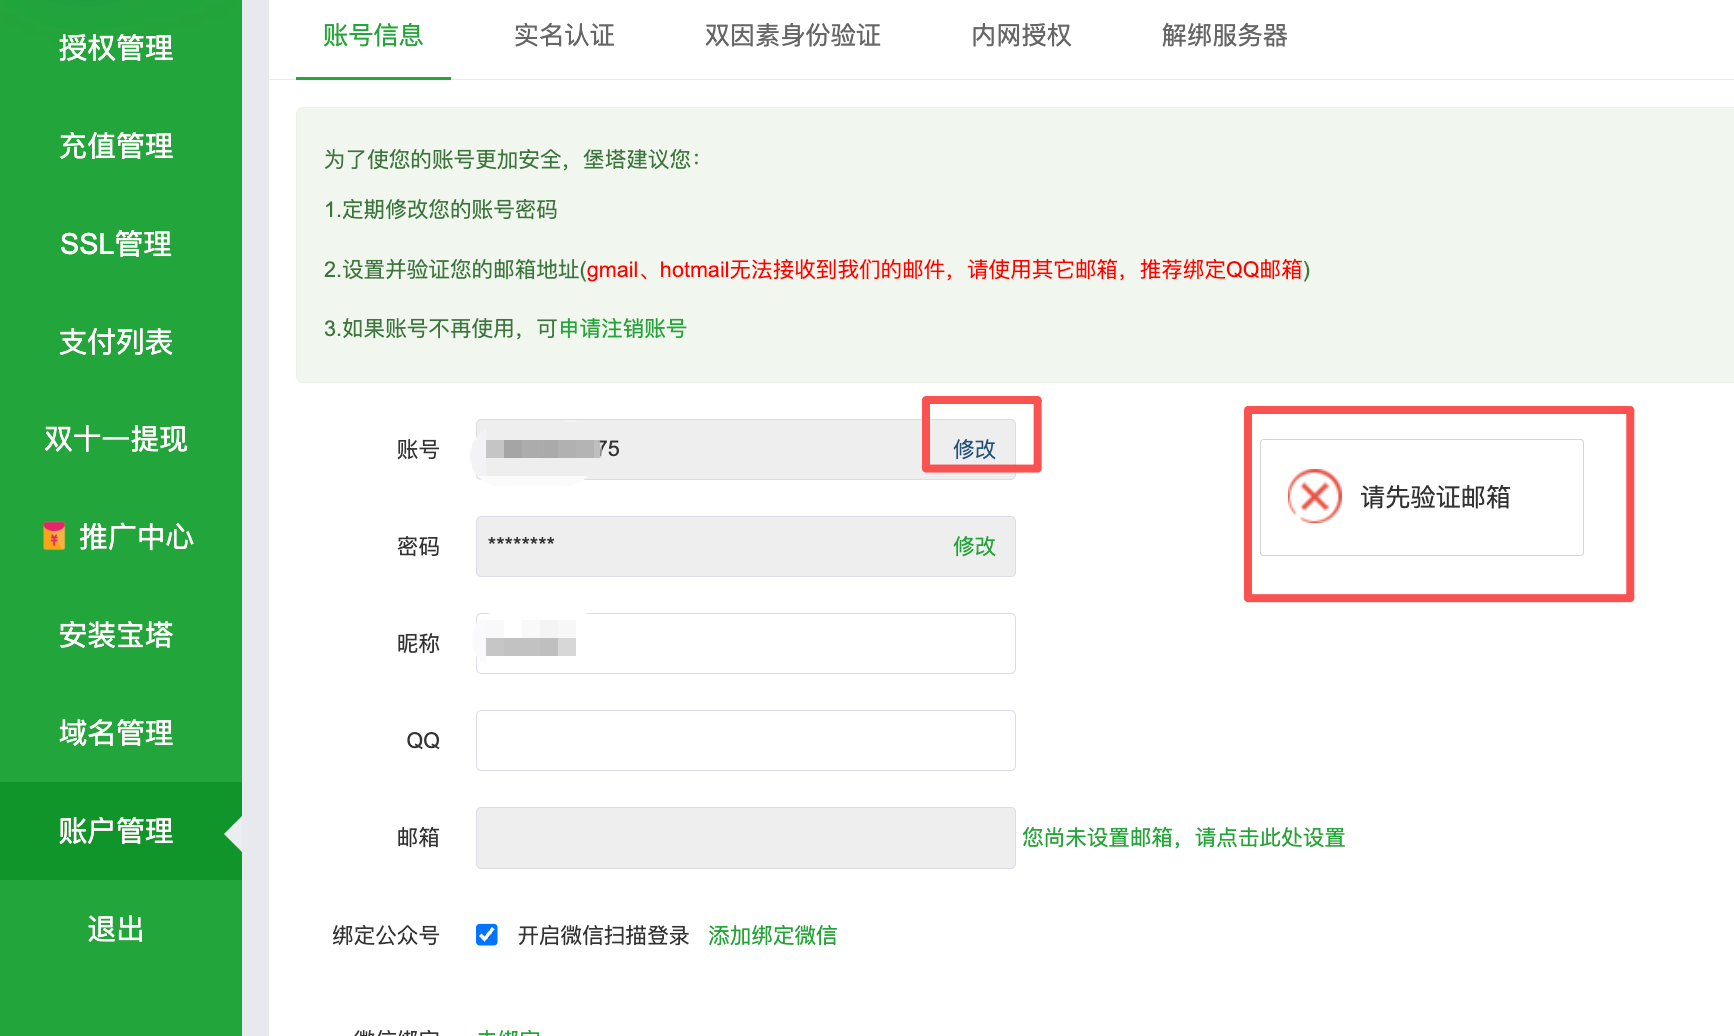
Task: Open the SSL管理 section
Action: pos(116,244)
